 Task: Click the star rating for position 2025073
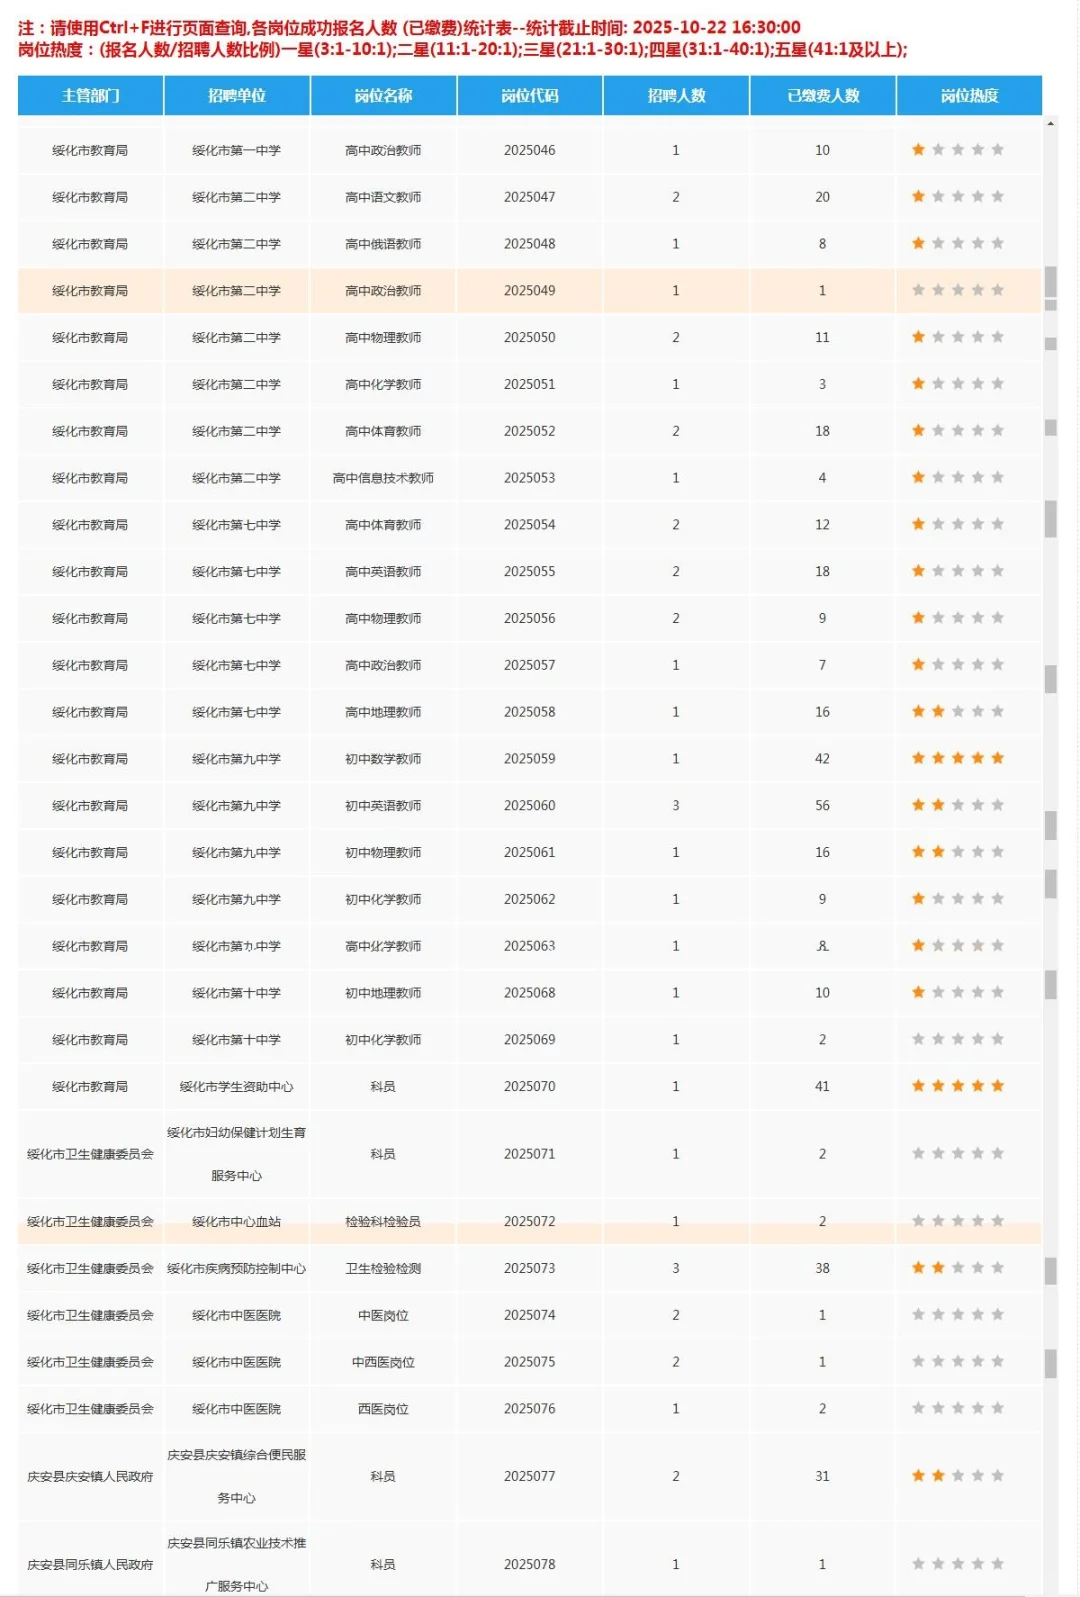(957, 1268)
